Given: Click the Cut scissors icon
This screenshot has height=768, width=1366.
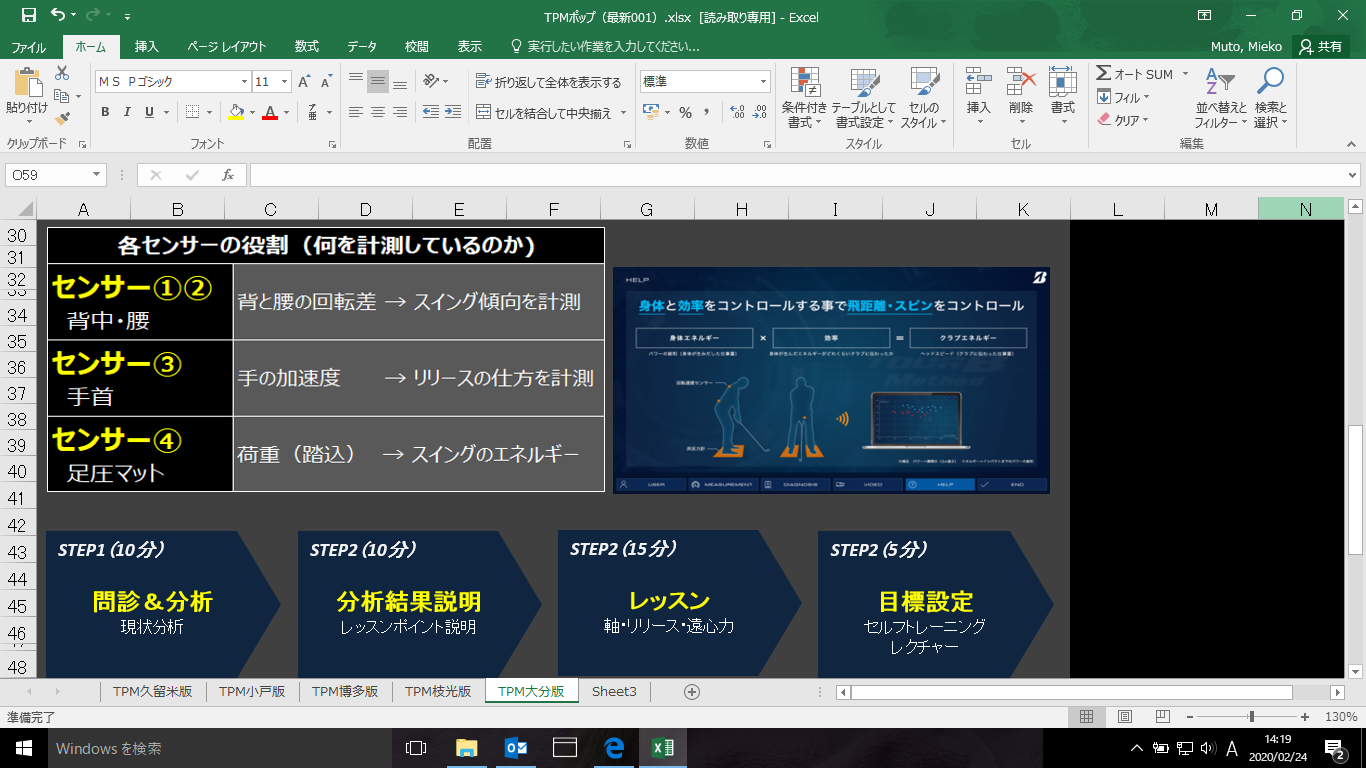Looking at the screenshot, I should click(62, 73).
